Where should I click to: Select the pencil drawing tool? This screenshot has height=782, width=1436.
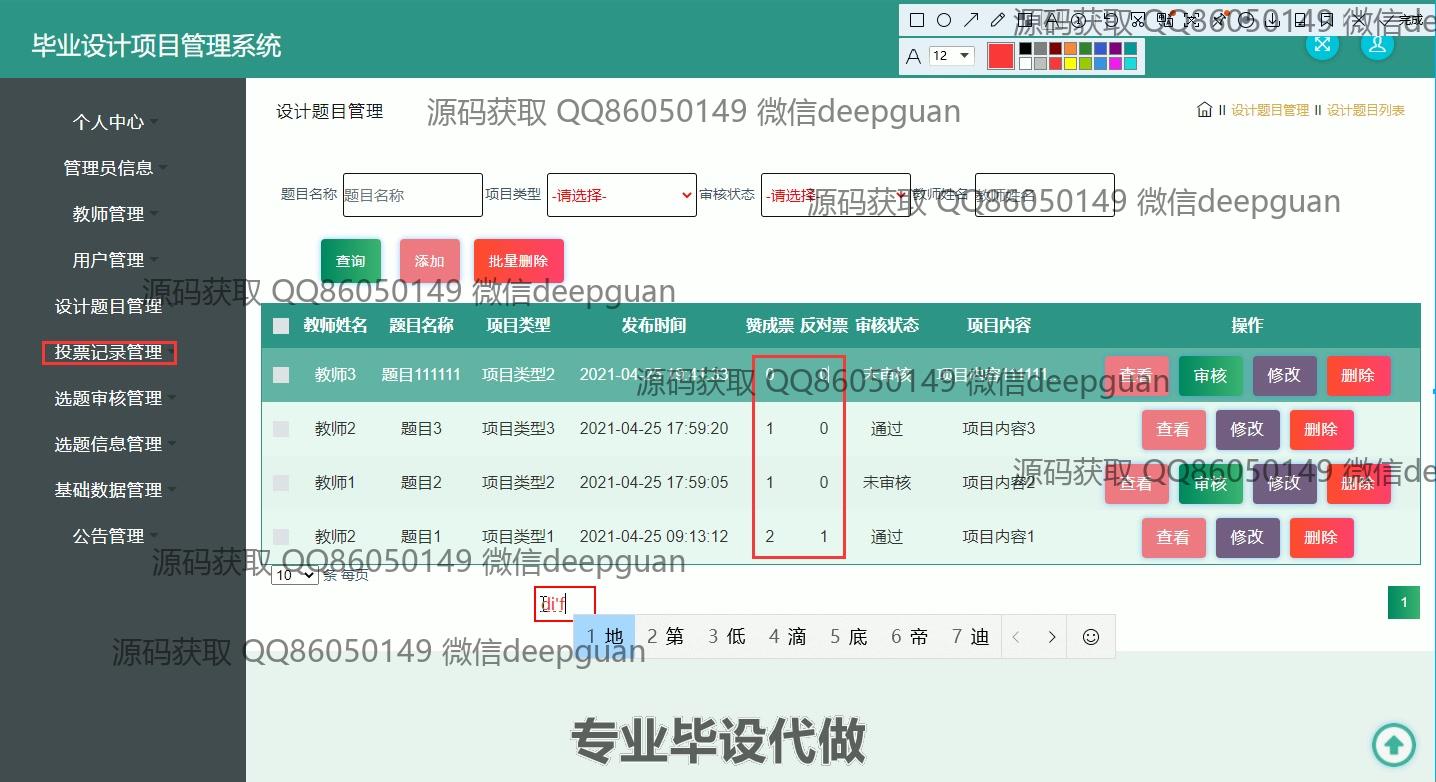coord(997,20)
